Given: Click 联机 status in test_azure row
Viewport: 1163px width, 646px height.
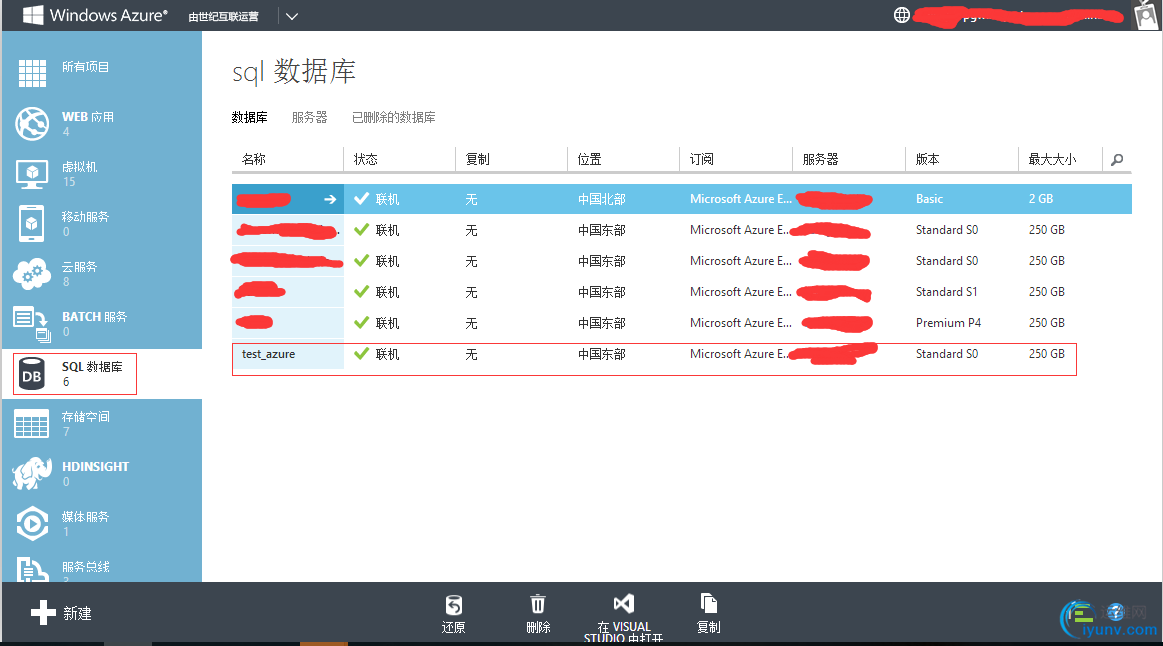Looking at the screenshot, I should (387, 355).
